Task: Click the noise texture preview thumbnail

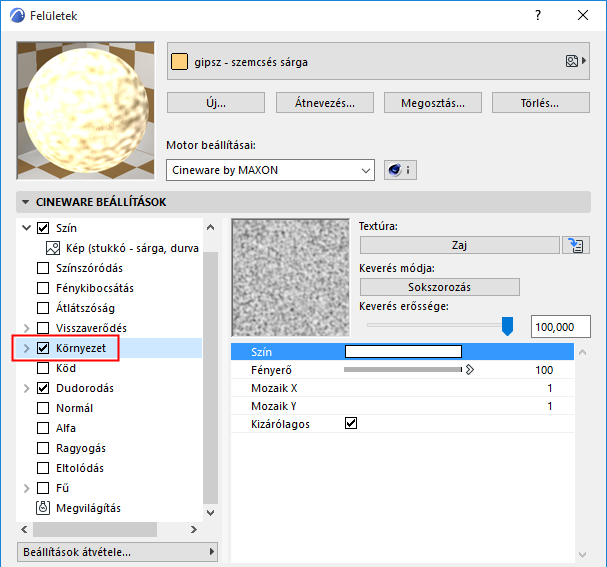Action: 291,278
